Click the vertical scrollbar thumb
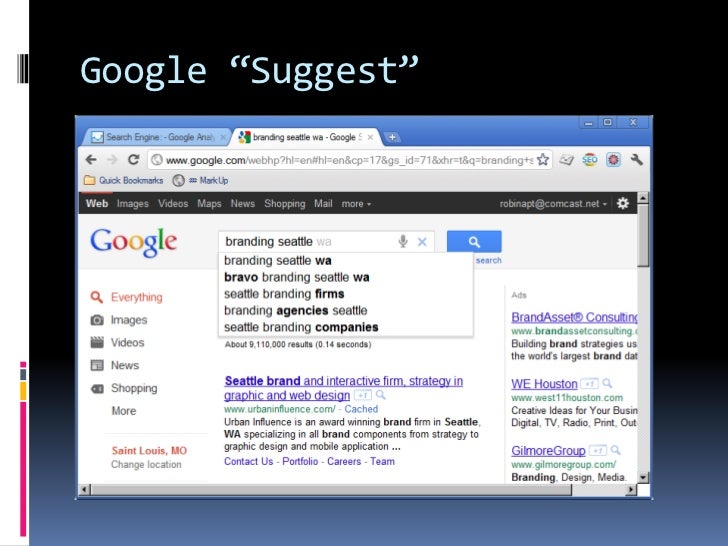This screenshot has width=728, height=546. click(x=643, y=235)
